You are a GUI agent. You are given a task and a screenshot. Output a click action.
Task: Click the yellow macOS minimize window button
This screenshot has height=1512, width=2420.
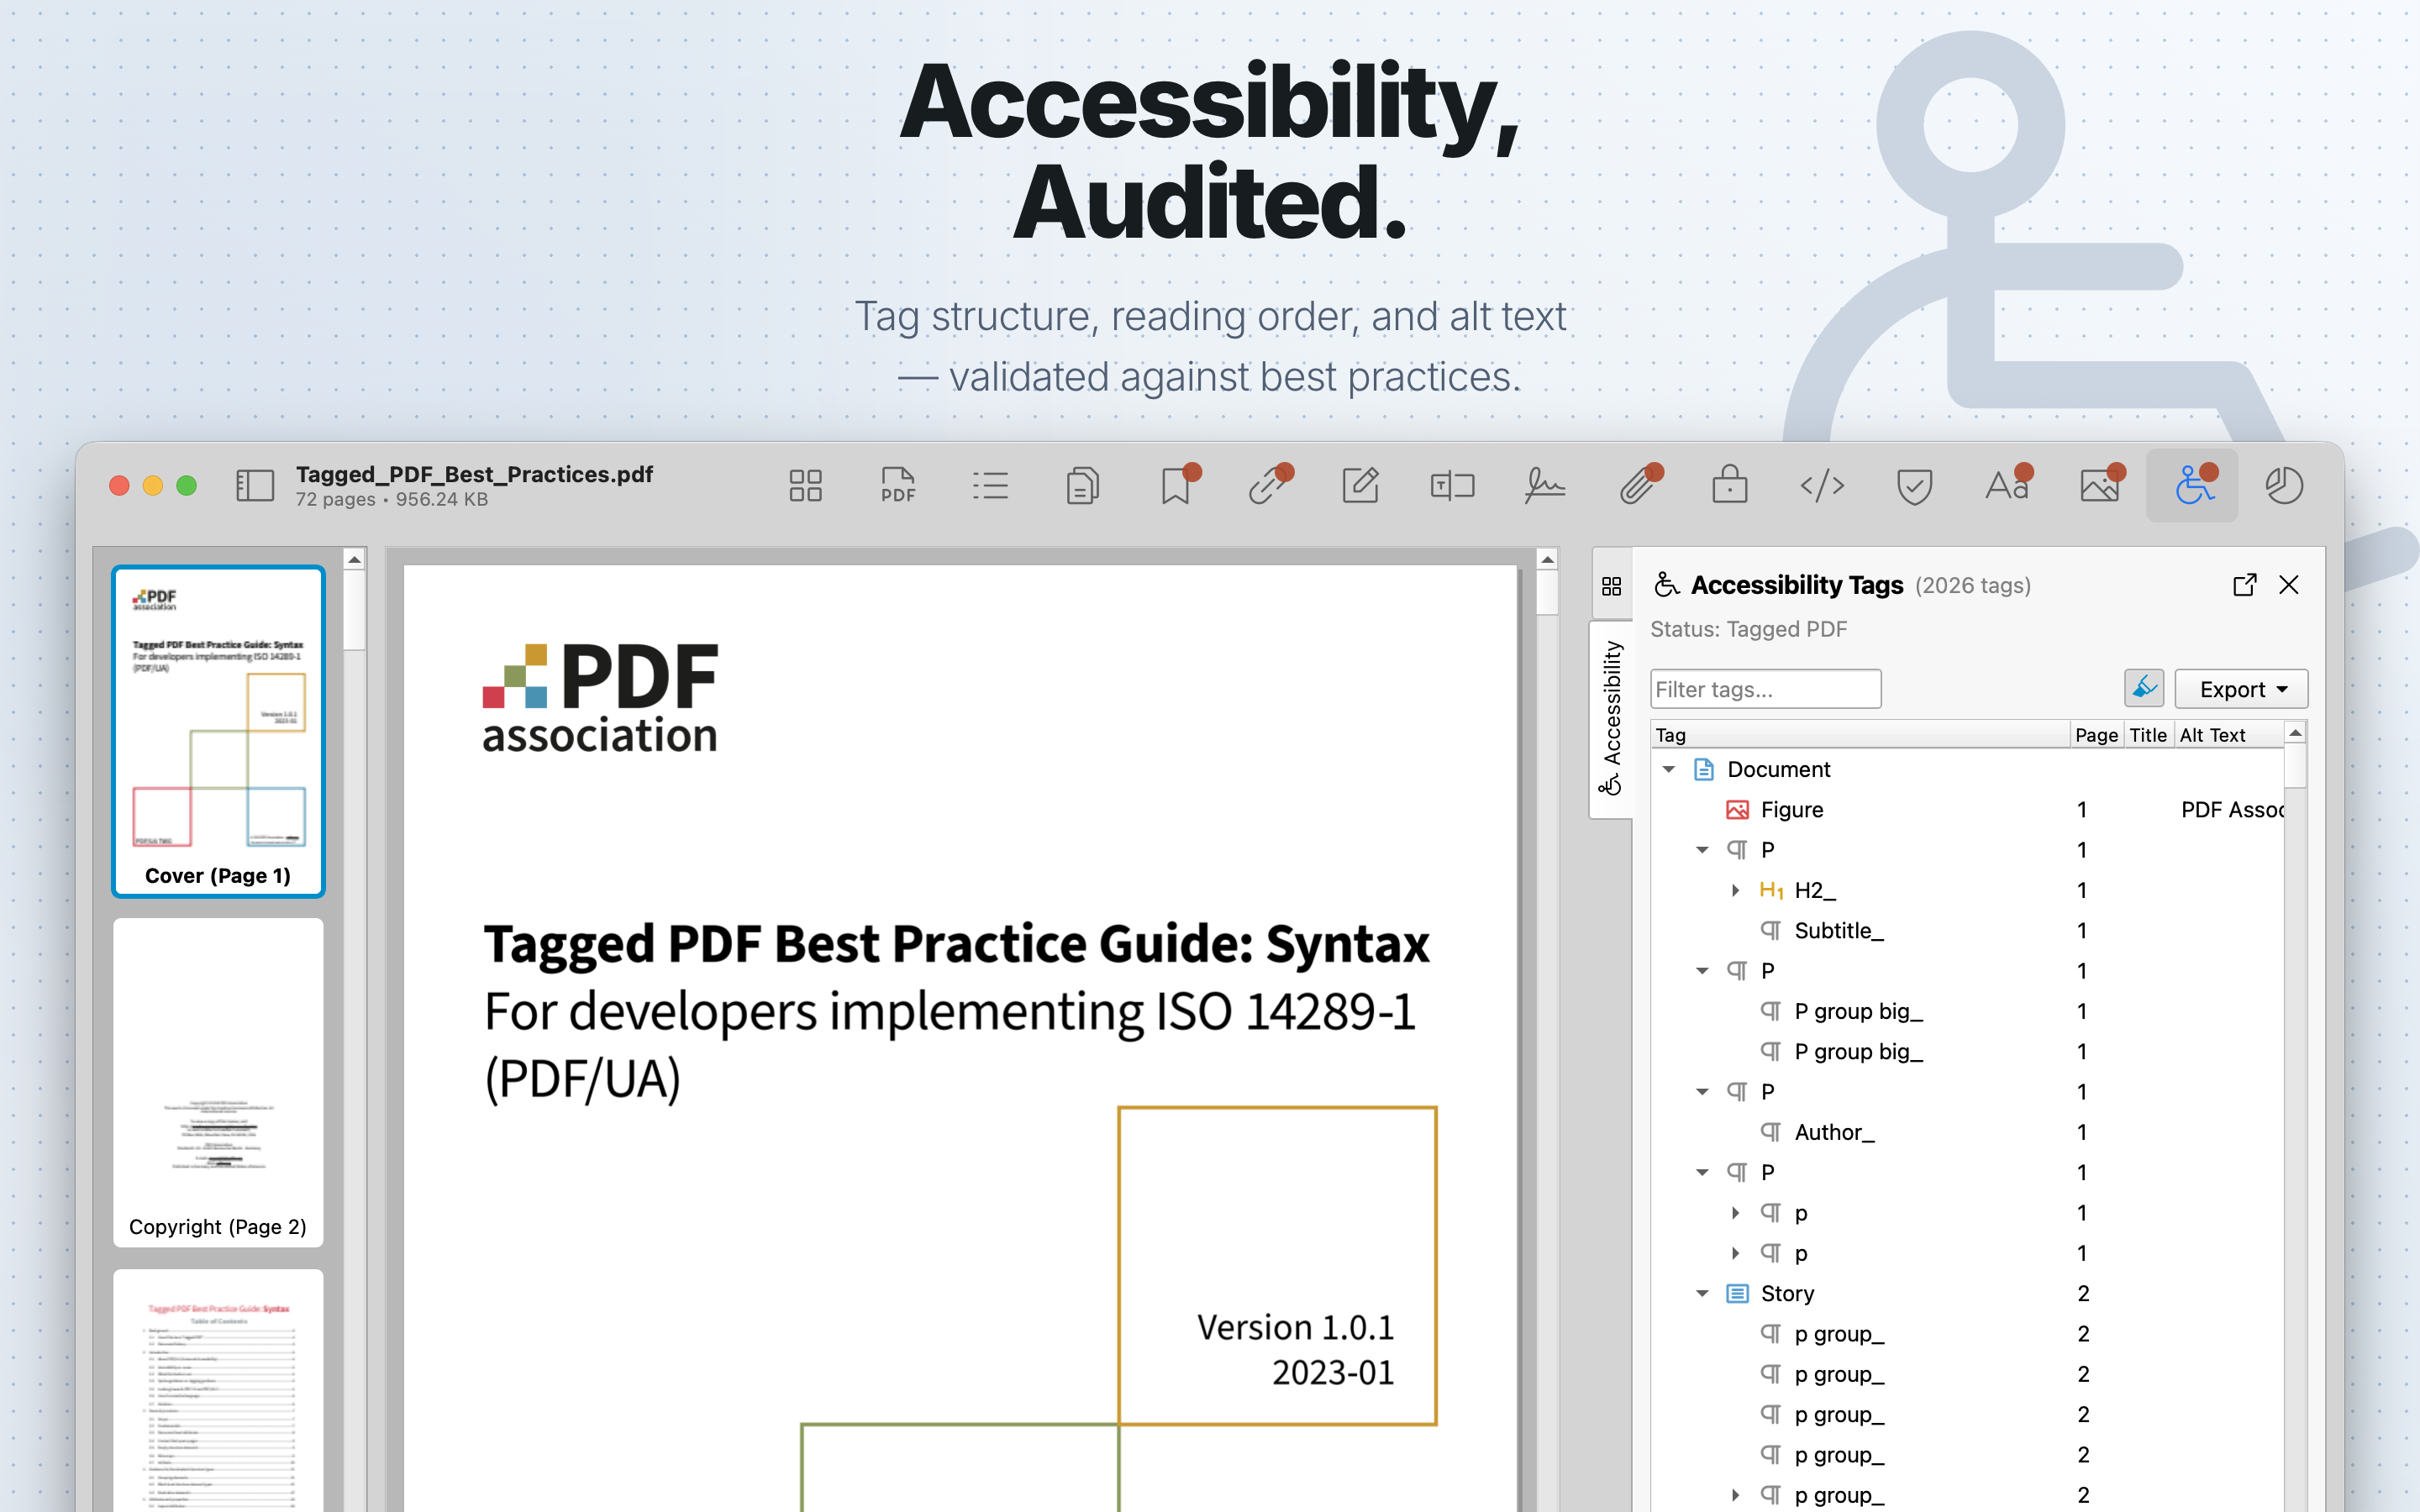click(x=153, y=486)
